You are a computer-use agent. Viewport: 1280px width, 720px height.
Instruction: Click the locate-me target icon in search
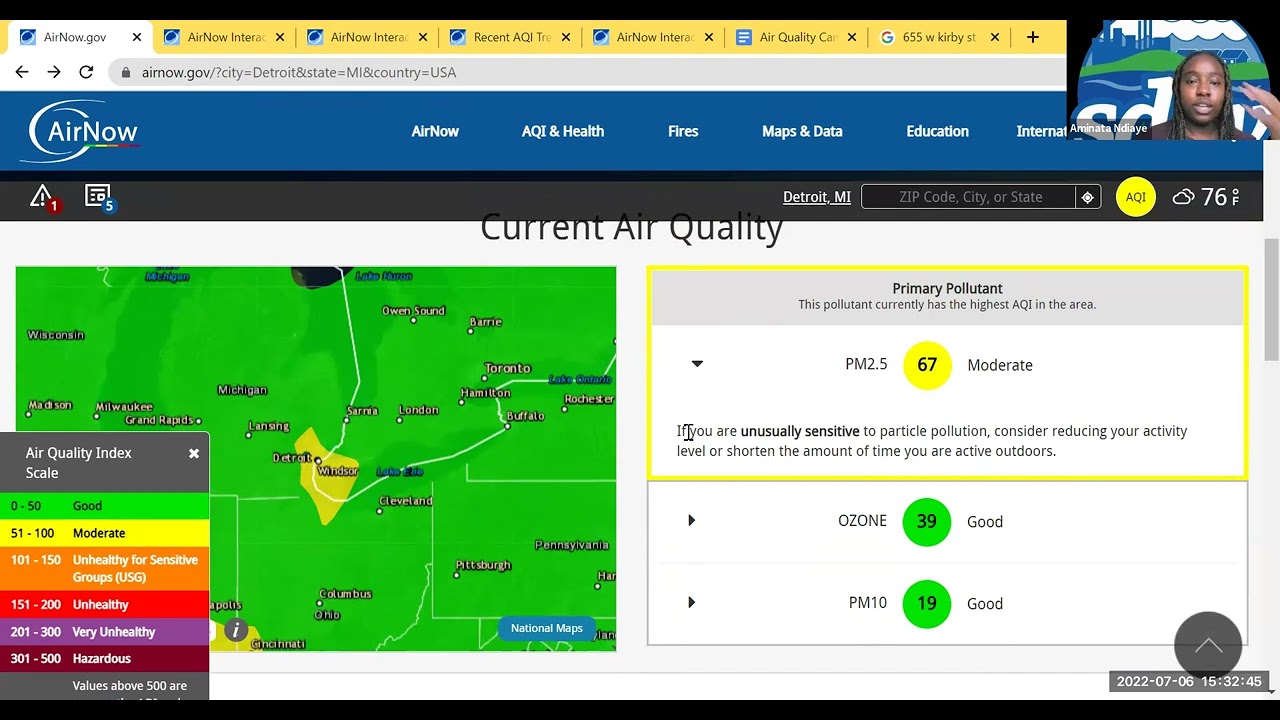(1088, 197)
